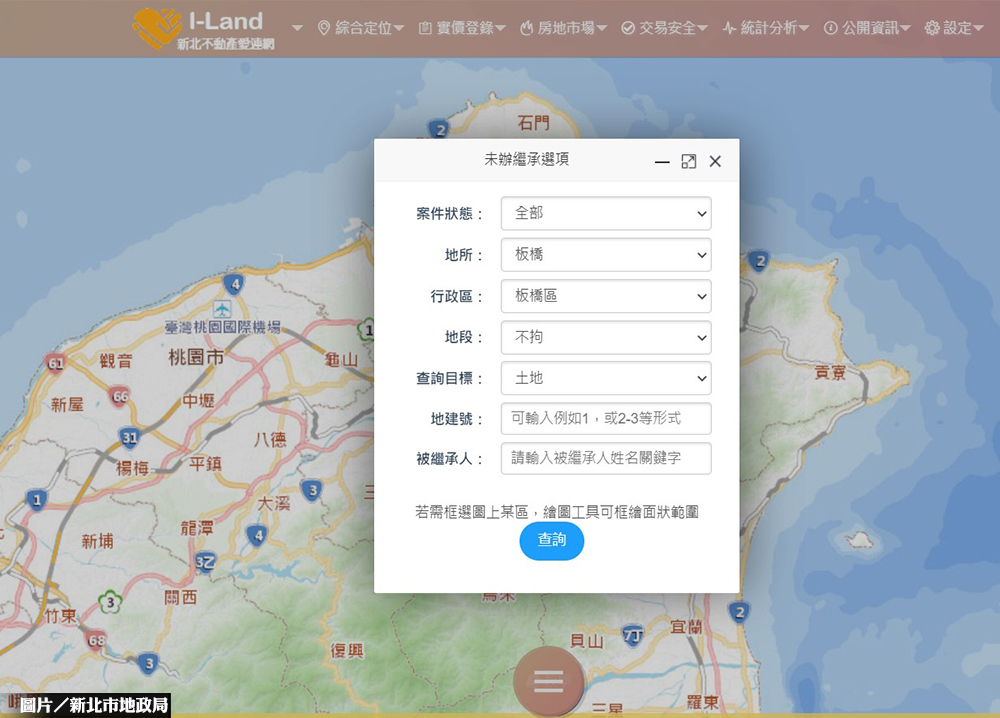This screenshot has height=718, width=1000.
Task: Open the 公開資訊 menu
Action: pos(867,28)
